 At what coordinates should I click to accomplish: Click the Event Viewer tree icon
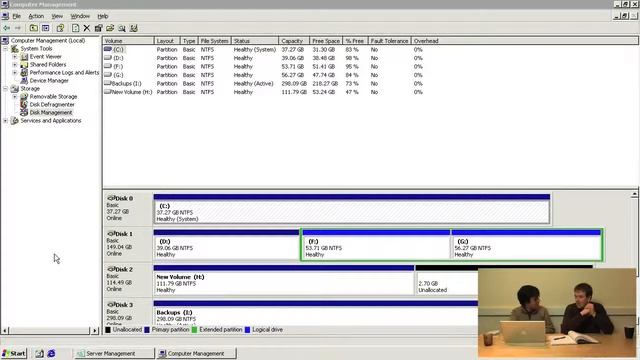point(24,57)
